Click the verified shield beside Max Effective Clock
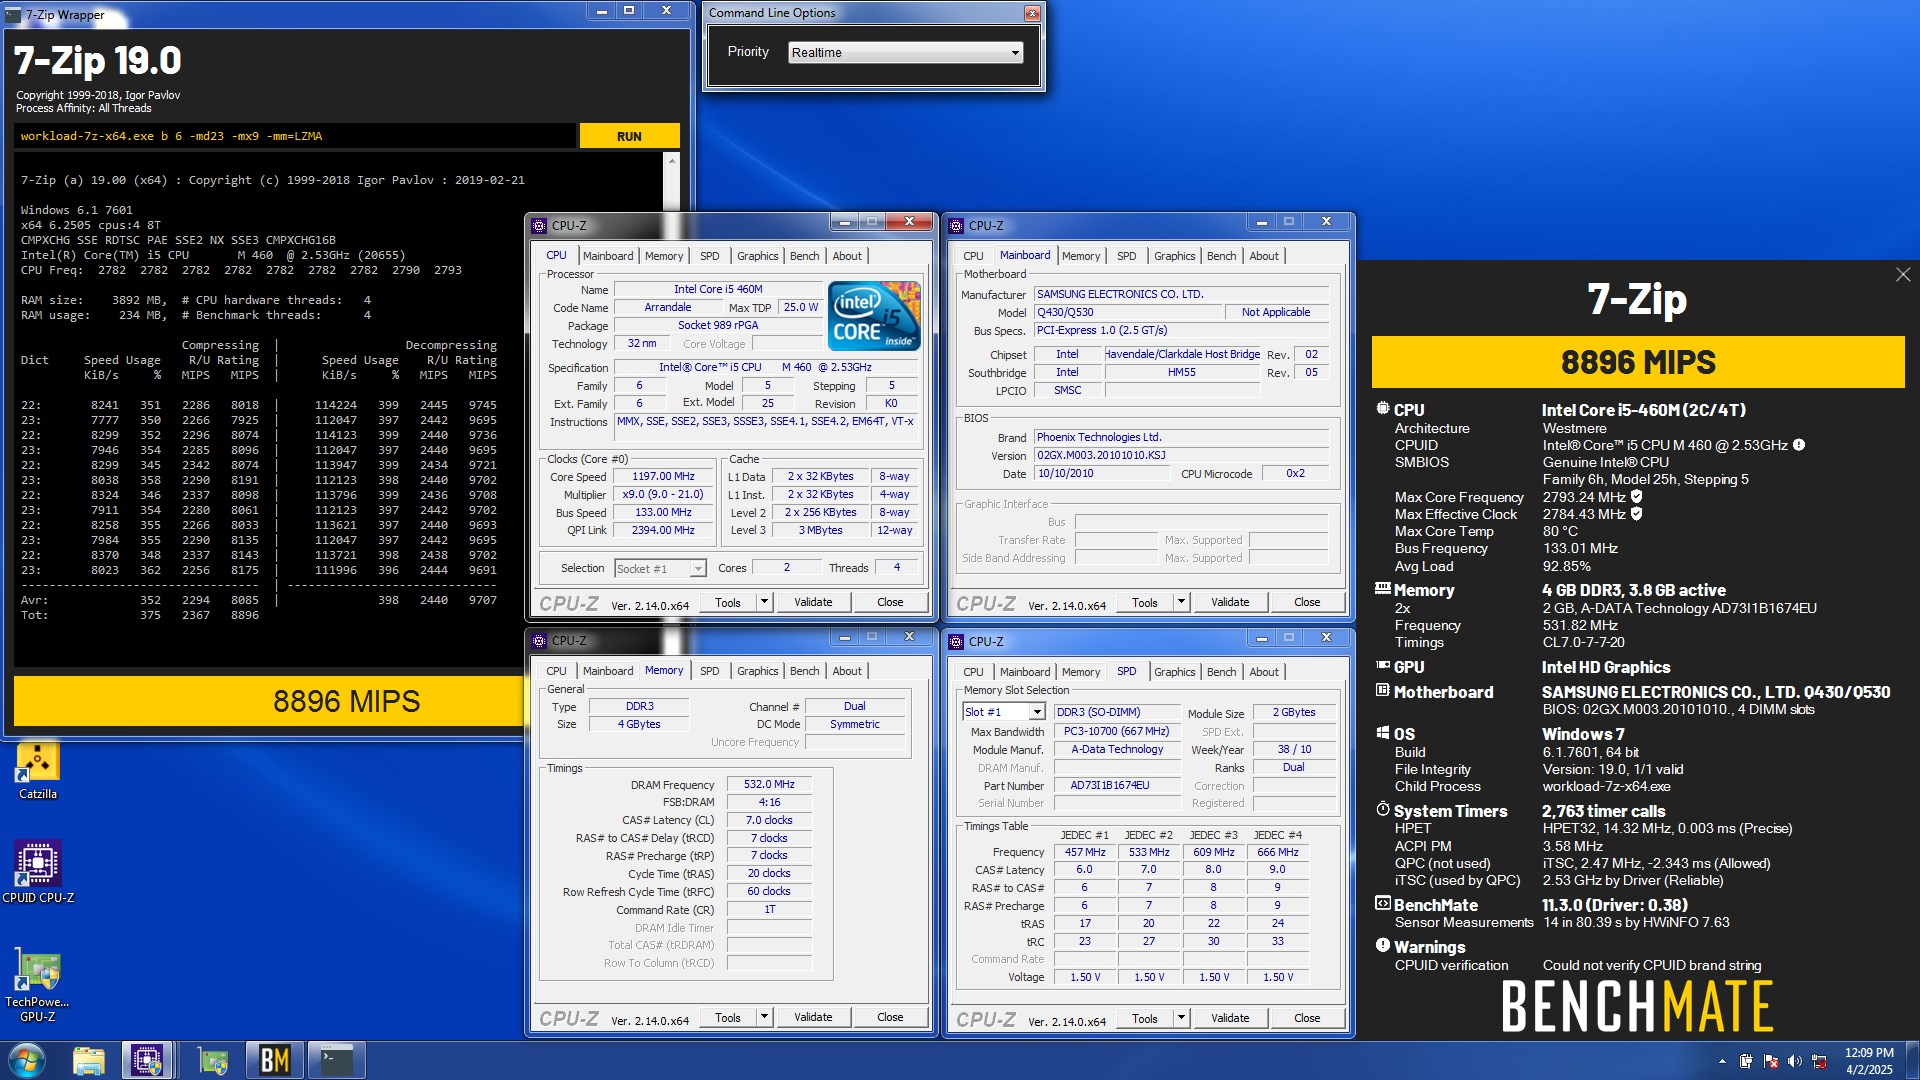The image size is (1920, 1080). (x=1636, y=514)
